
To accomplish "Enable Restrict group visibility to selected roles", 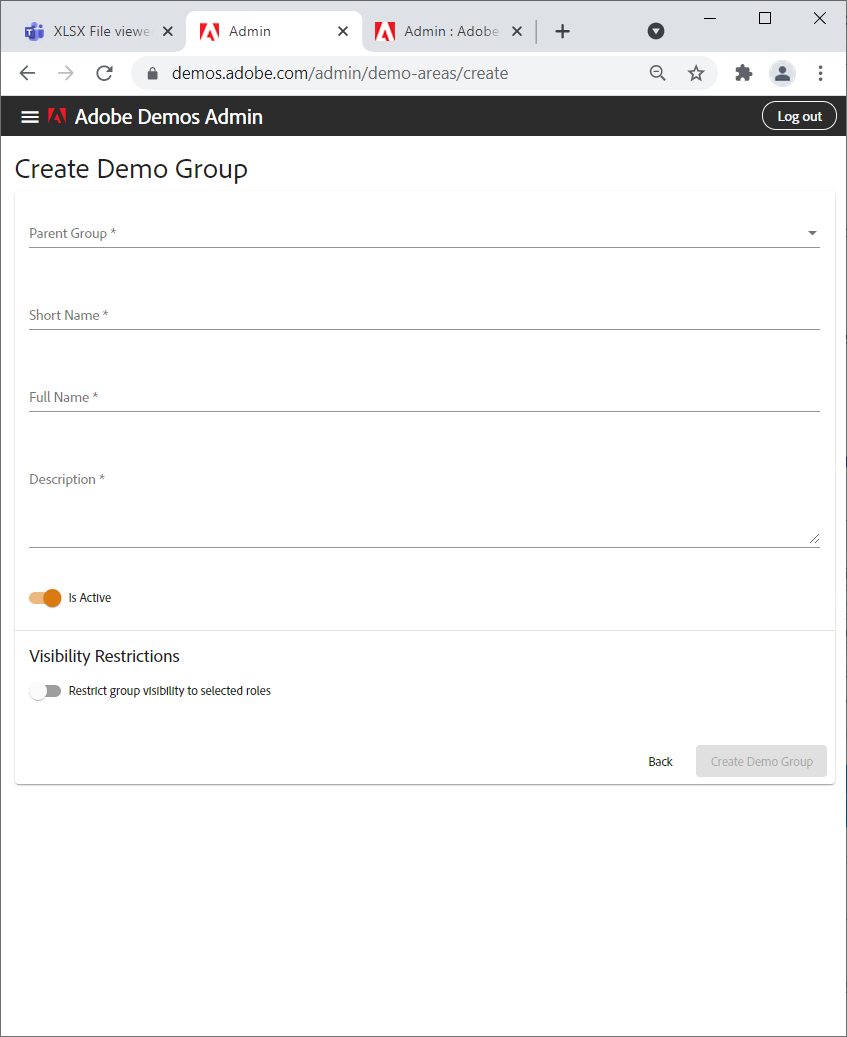I will (45, 691).
